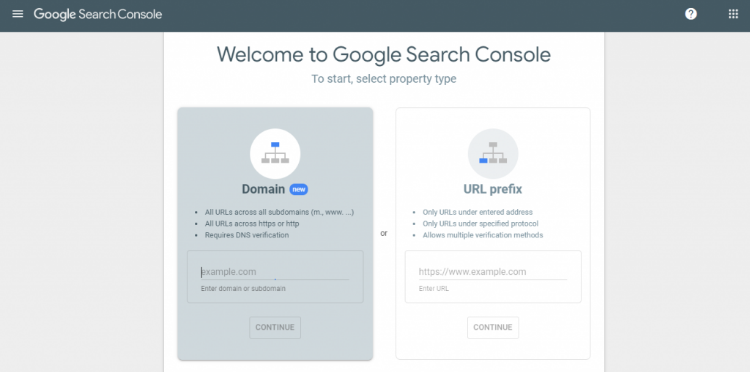Screen dimensions: 750x372
Task: Click the blue 'new' badge
Action: click(x=299, y=189)
